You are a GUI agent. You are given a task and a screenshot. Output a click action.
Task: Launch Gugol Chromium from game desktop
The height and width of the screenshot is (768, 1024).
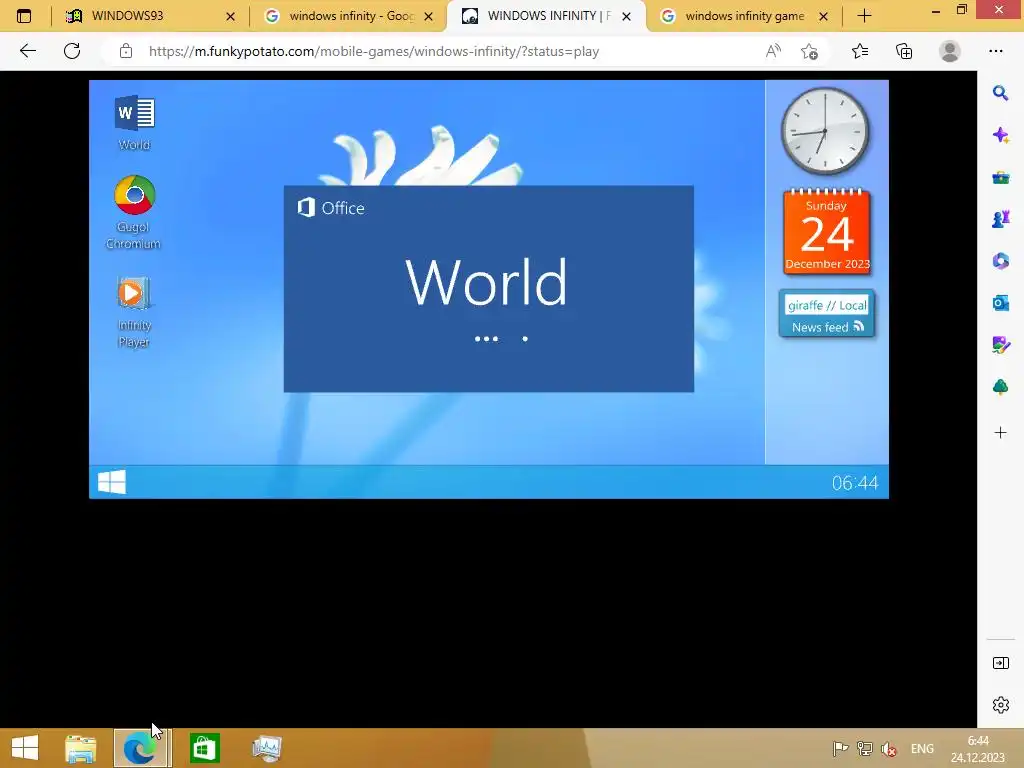click(134, 212)
